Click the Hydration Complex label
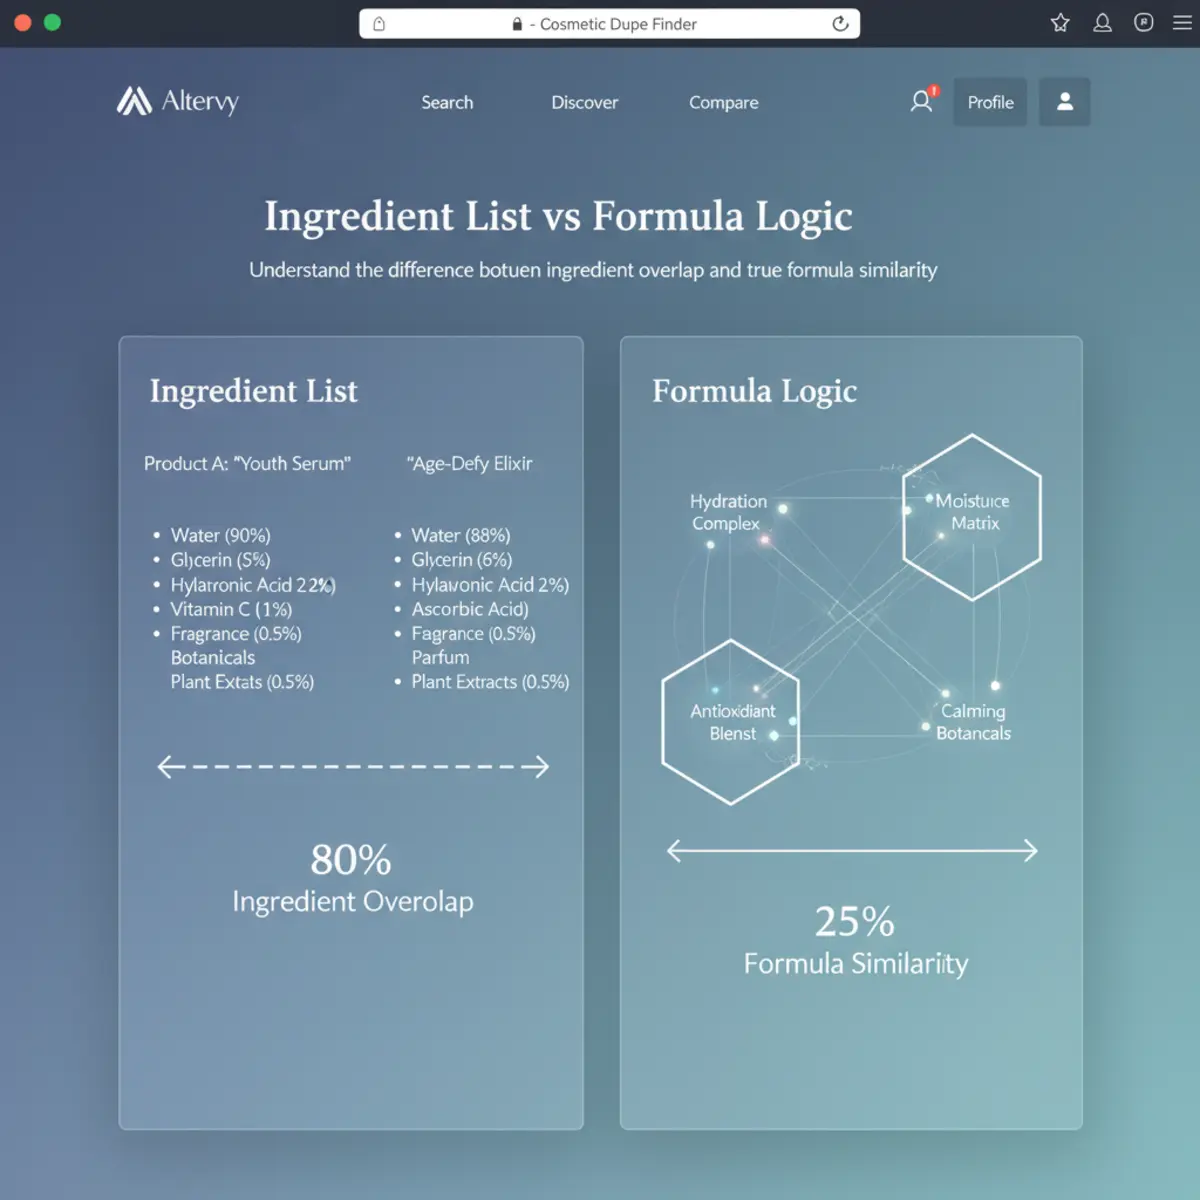This screenshot has width=1200, height=1200. pos(728,512)
